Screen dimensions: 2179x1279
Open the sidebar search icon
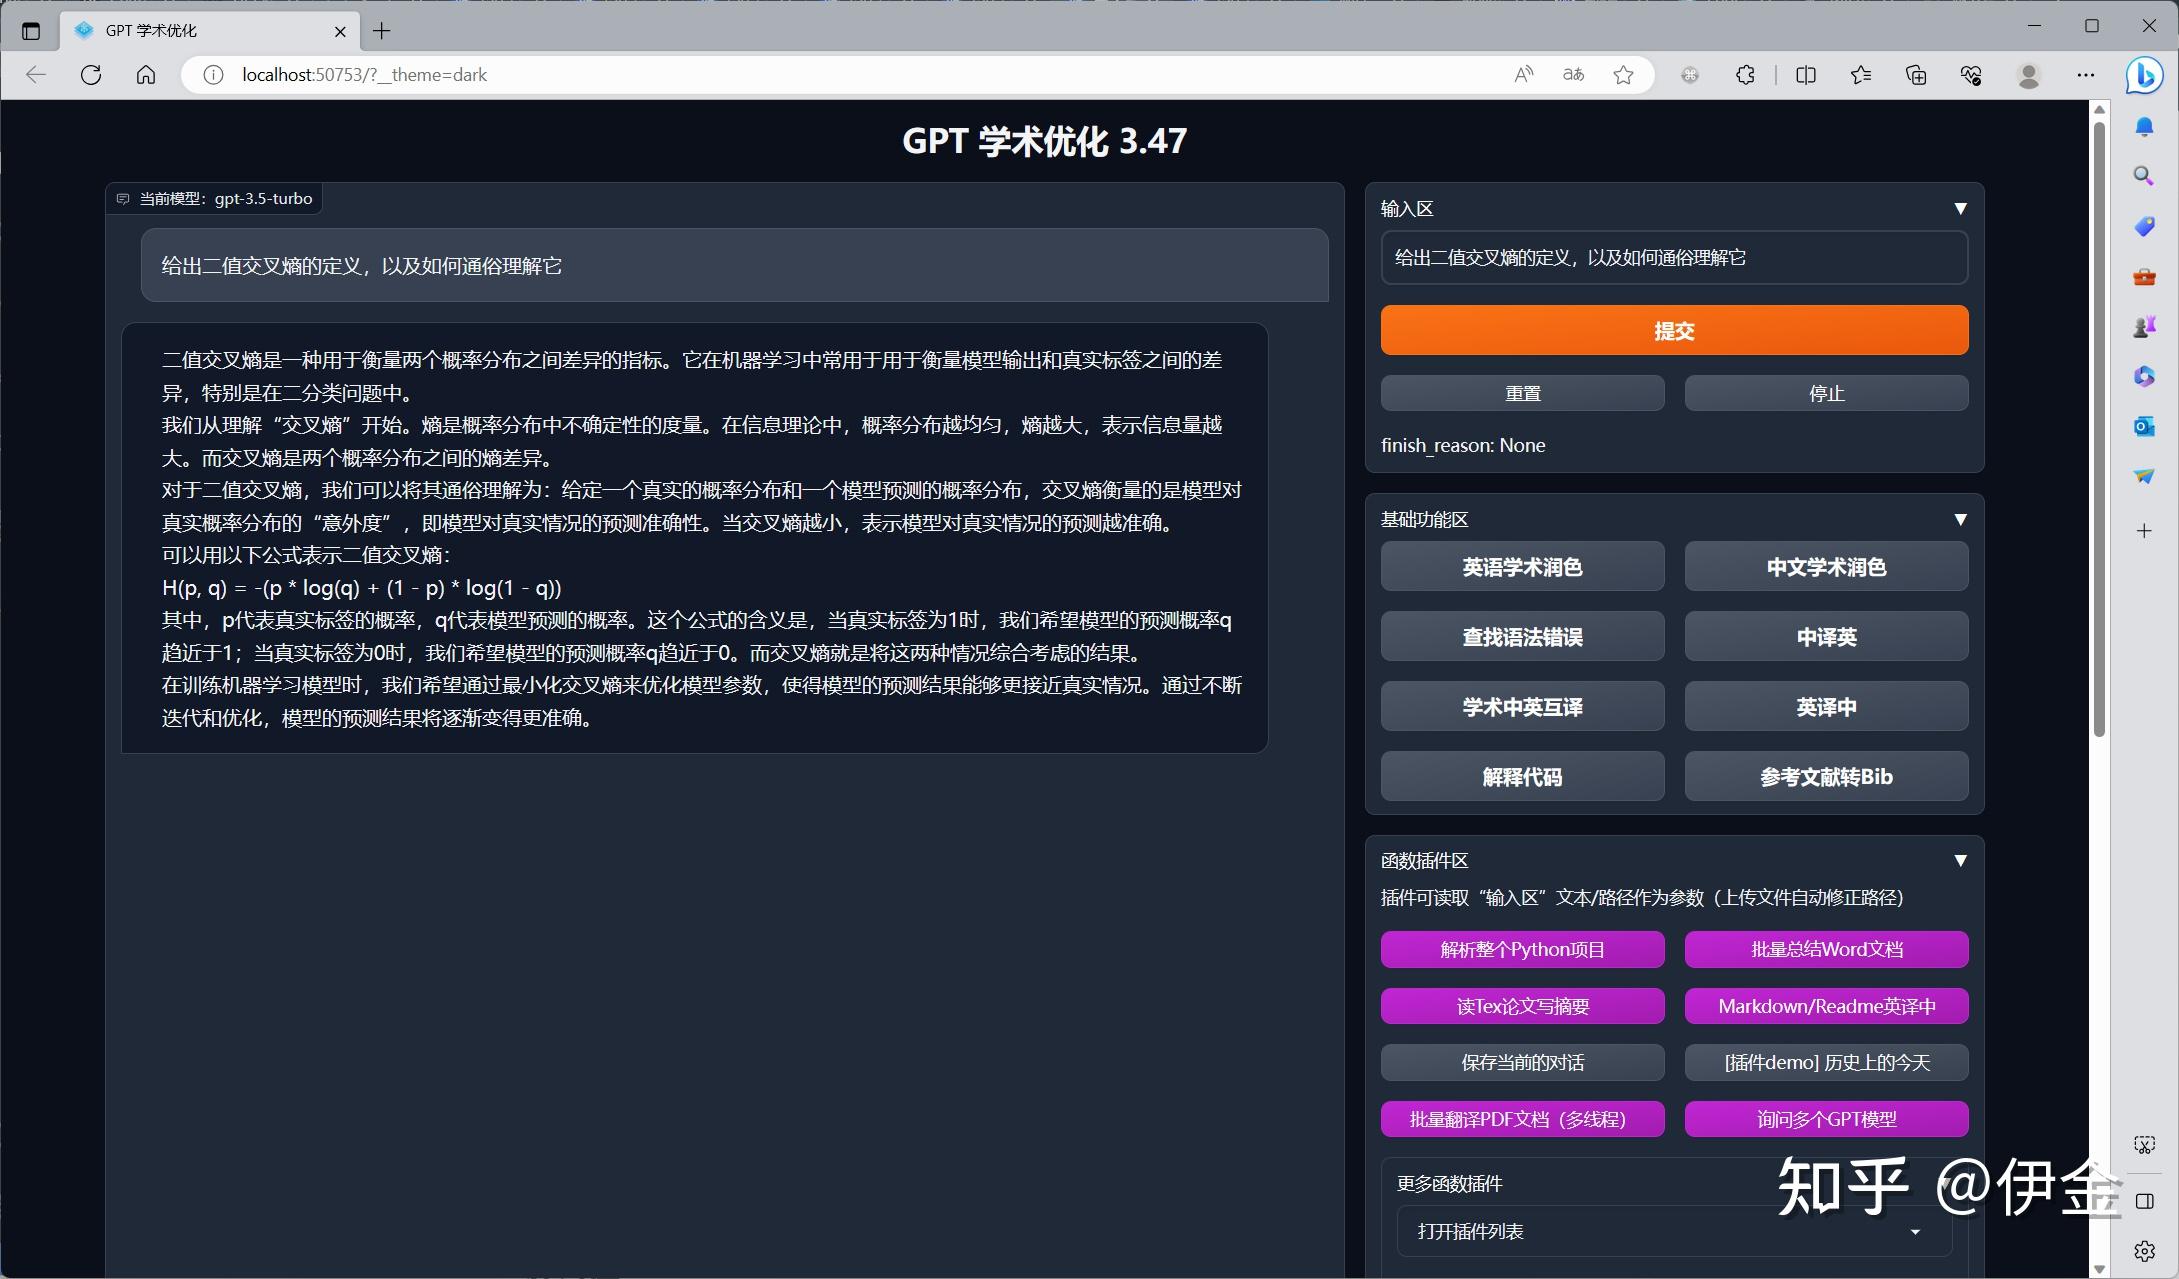[2144, 175]
